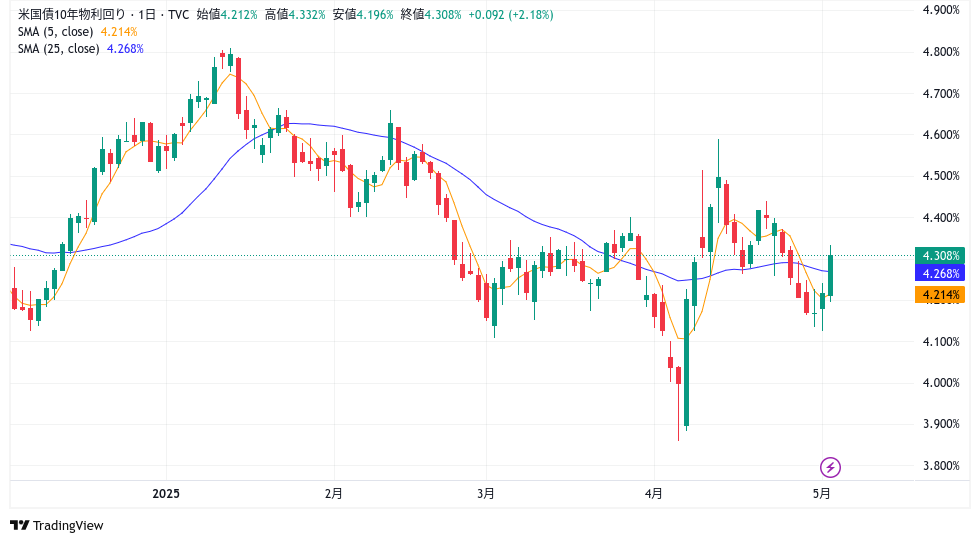Click the purple lightning event icon
980x543 pixels.
tap(830, 467)
